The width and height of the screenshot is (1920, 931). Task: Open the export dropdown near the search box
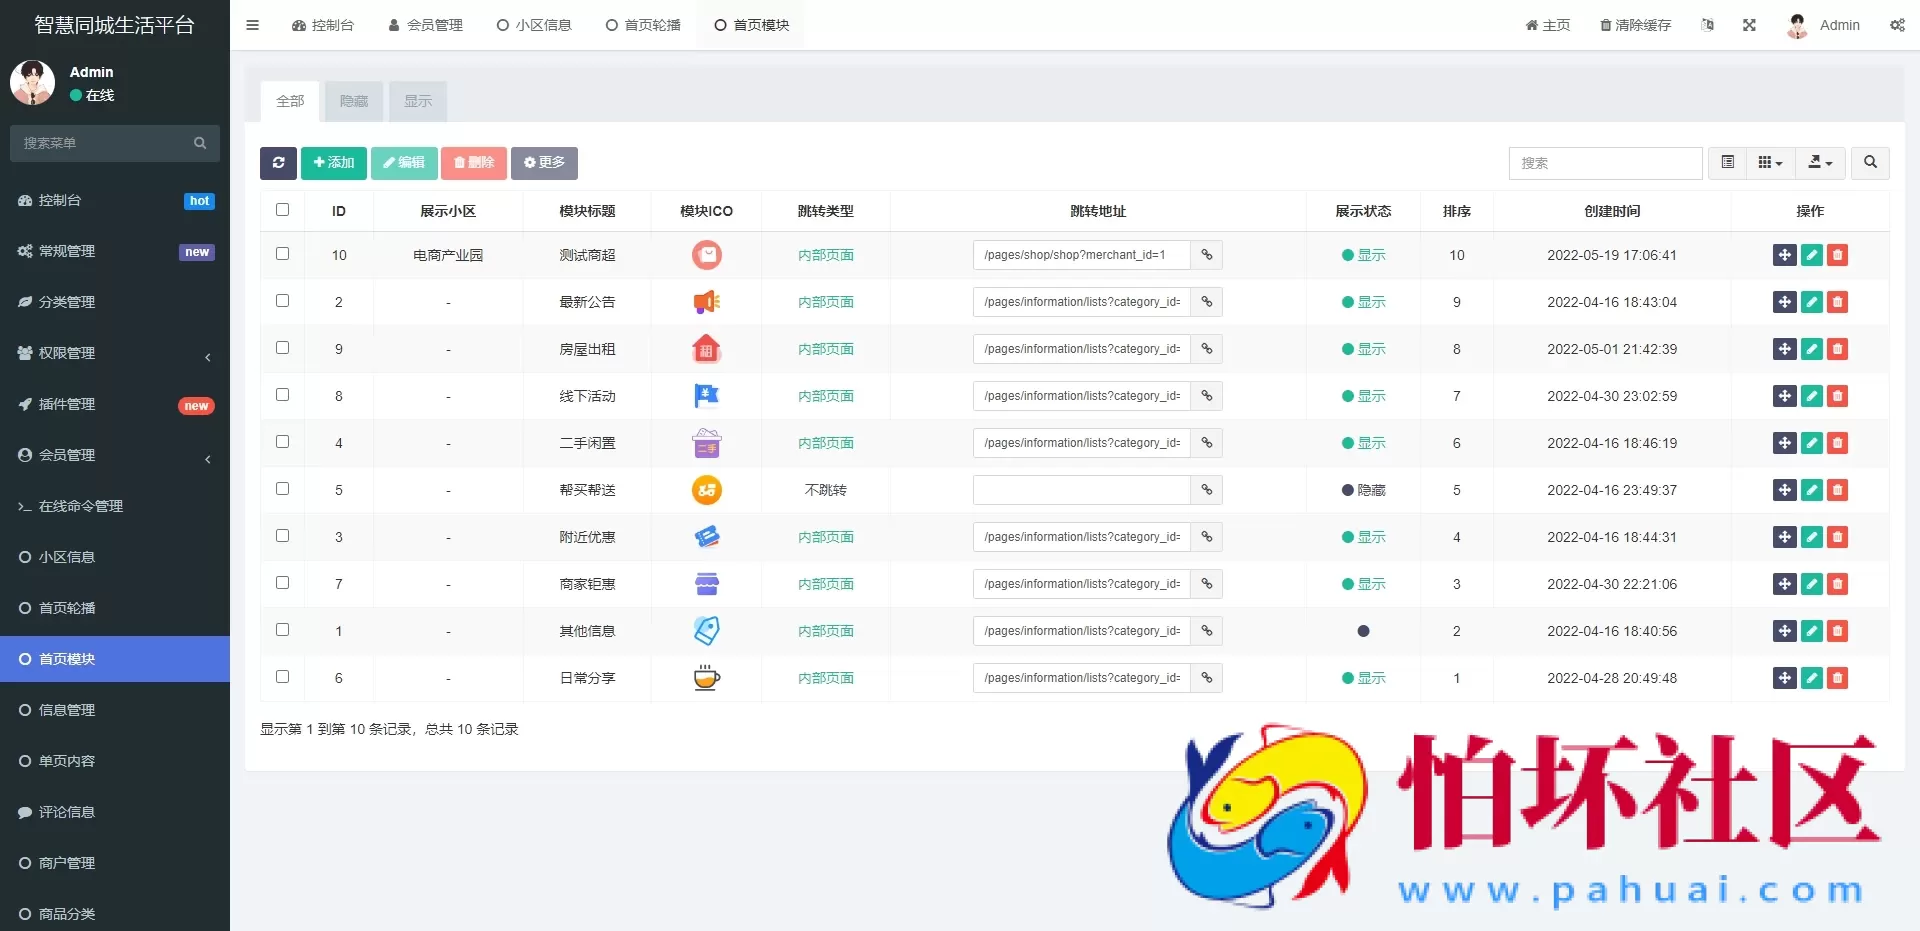(1819, 163)
